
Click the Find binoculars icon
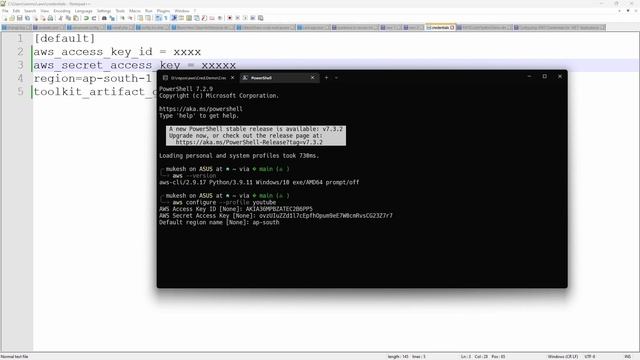tap(104, 18)
